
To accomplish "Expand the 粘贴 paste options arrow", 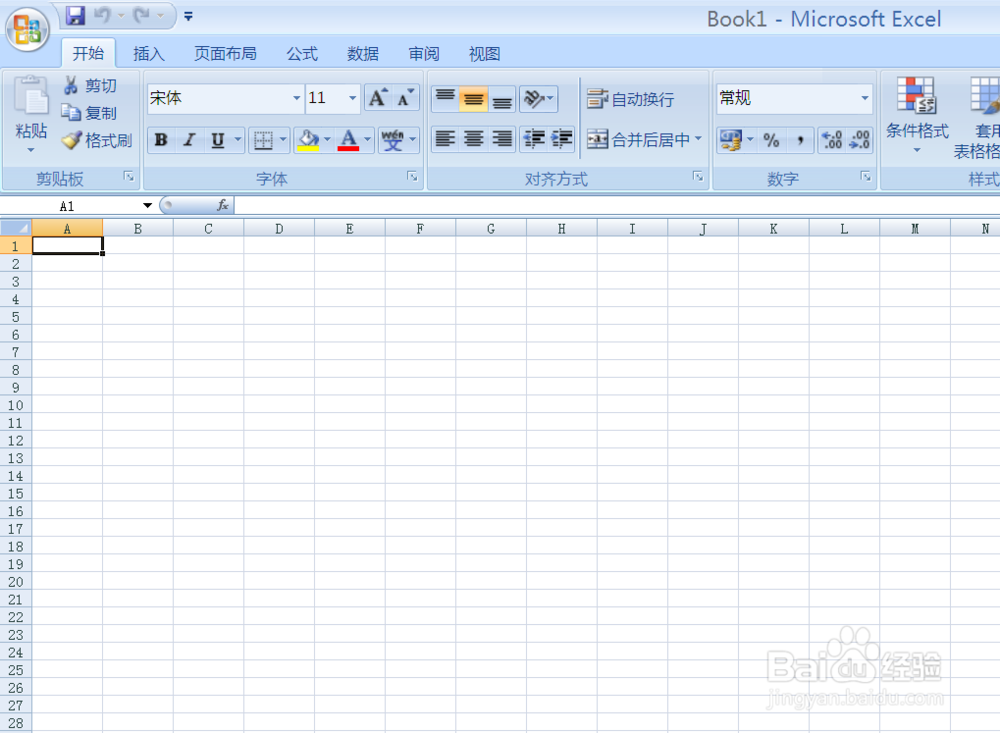I will (x=31, y=151).
